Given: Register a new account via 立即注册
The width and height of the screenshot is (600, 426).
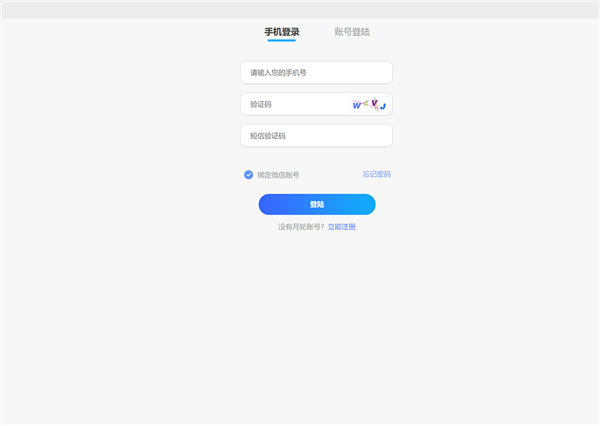Looking at the screenshot, I should point(342,227).
